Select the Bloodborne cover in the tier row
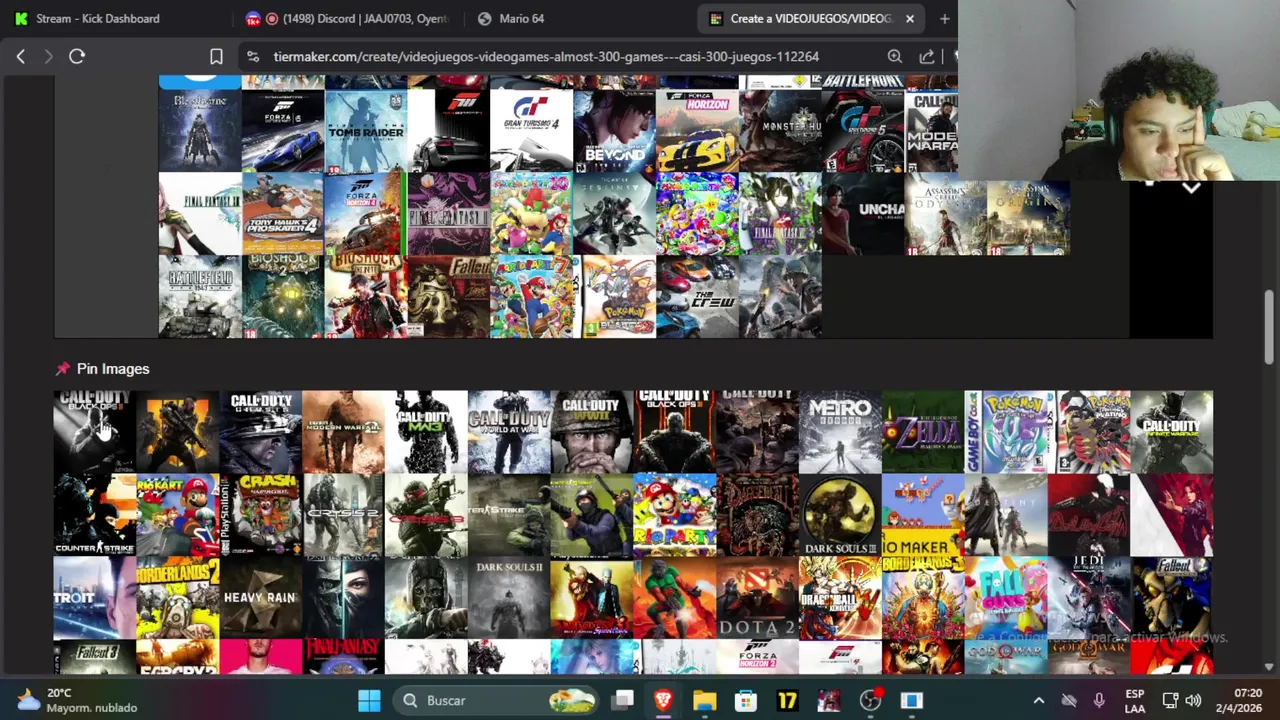This screenshot has height=720, width=1280. [x=200, y=131]
